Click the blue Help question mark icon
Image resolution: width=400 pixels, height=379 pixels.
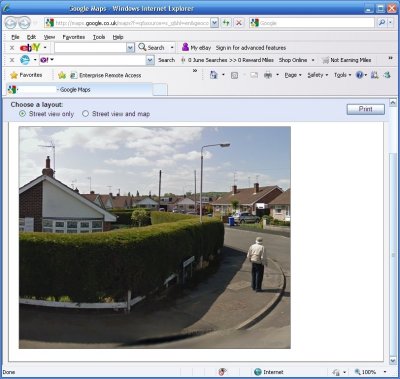point(359,75)
